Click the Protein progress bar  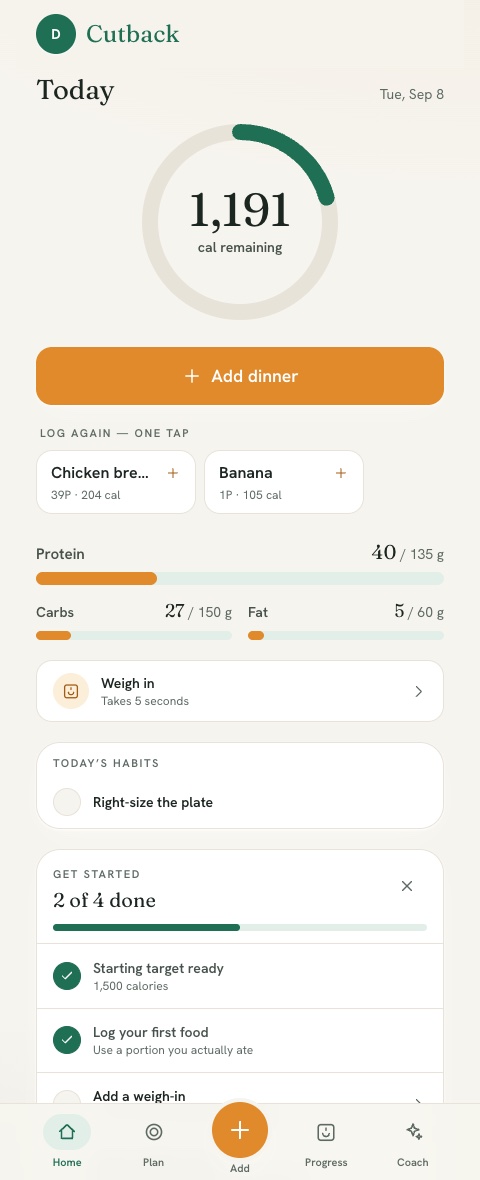point(240,579)
